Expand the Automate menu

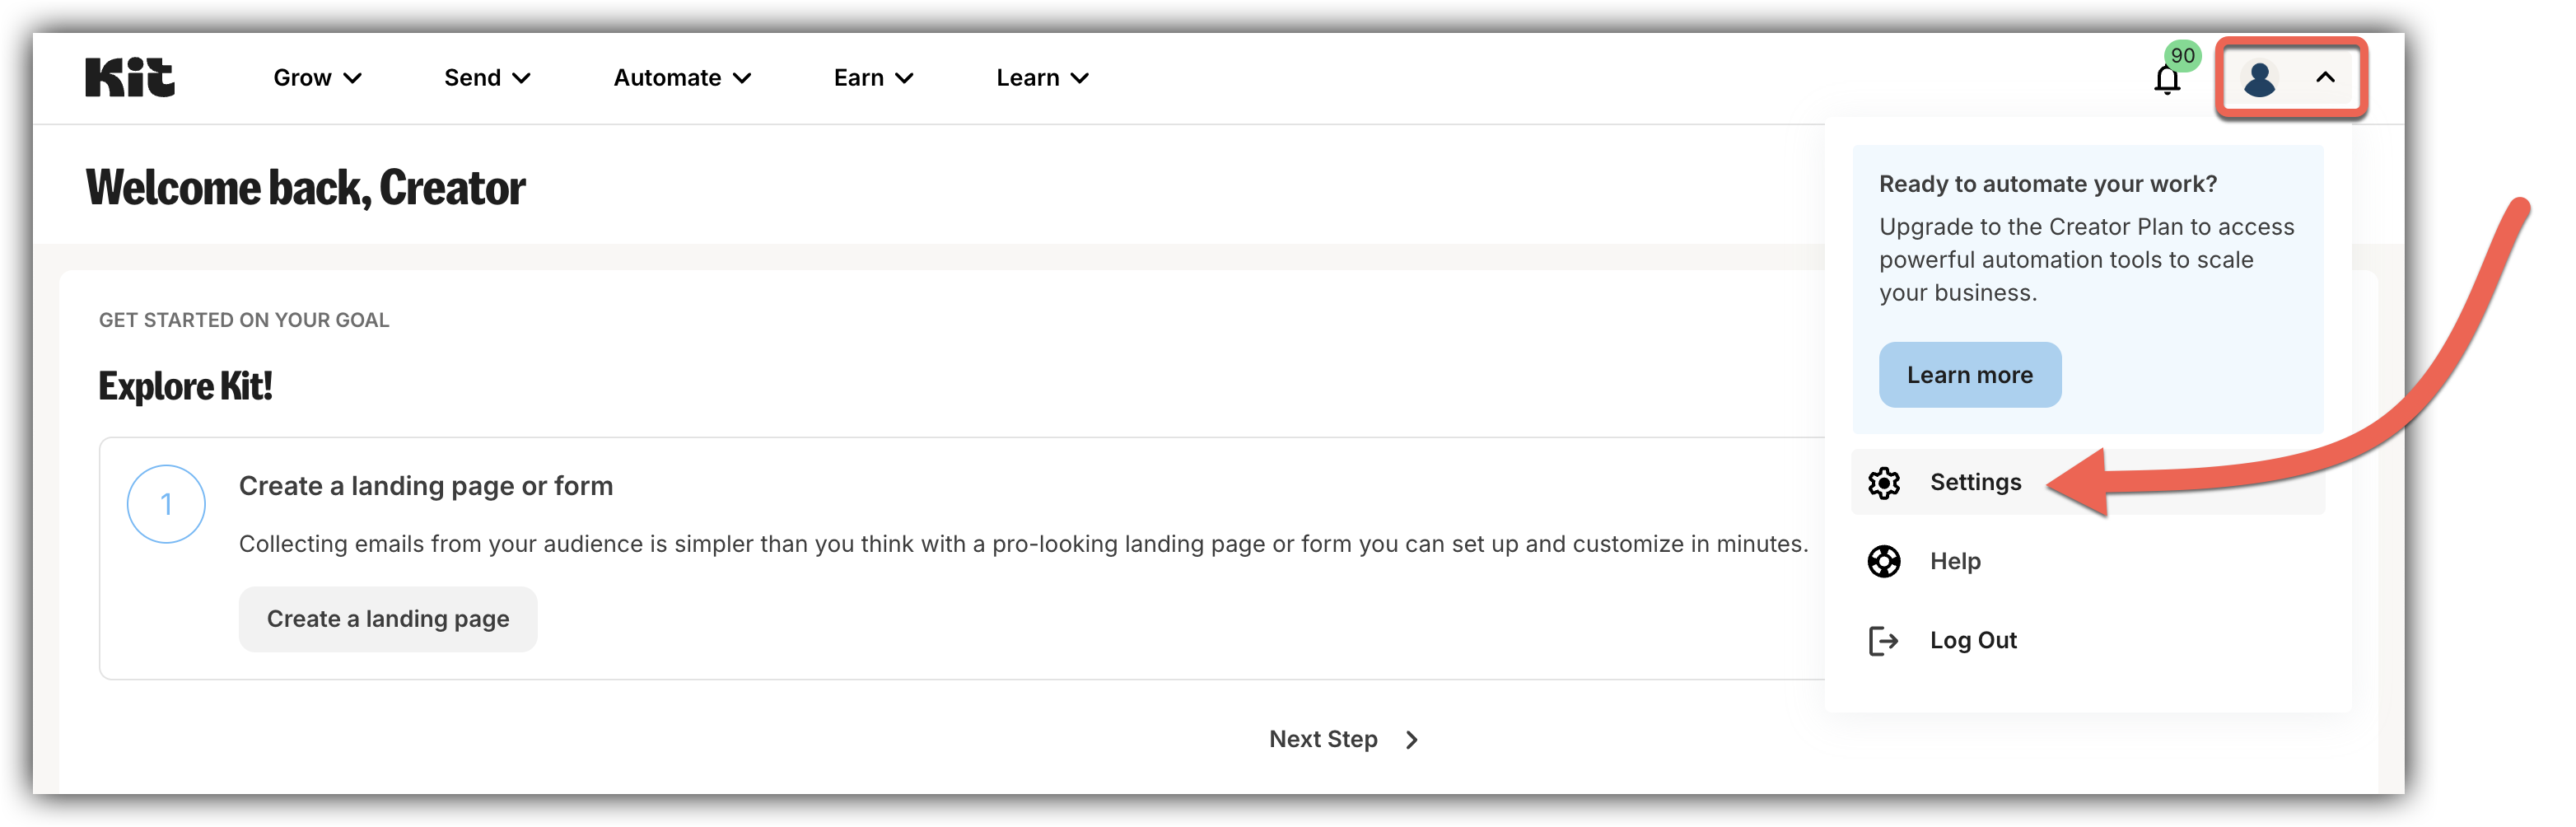click(x=682, y=78)
